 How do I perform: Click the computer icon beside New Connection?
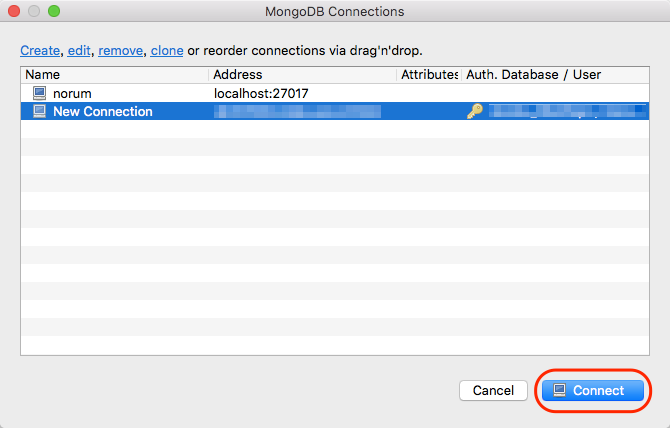tap(39, 111)
